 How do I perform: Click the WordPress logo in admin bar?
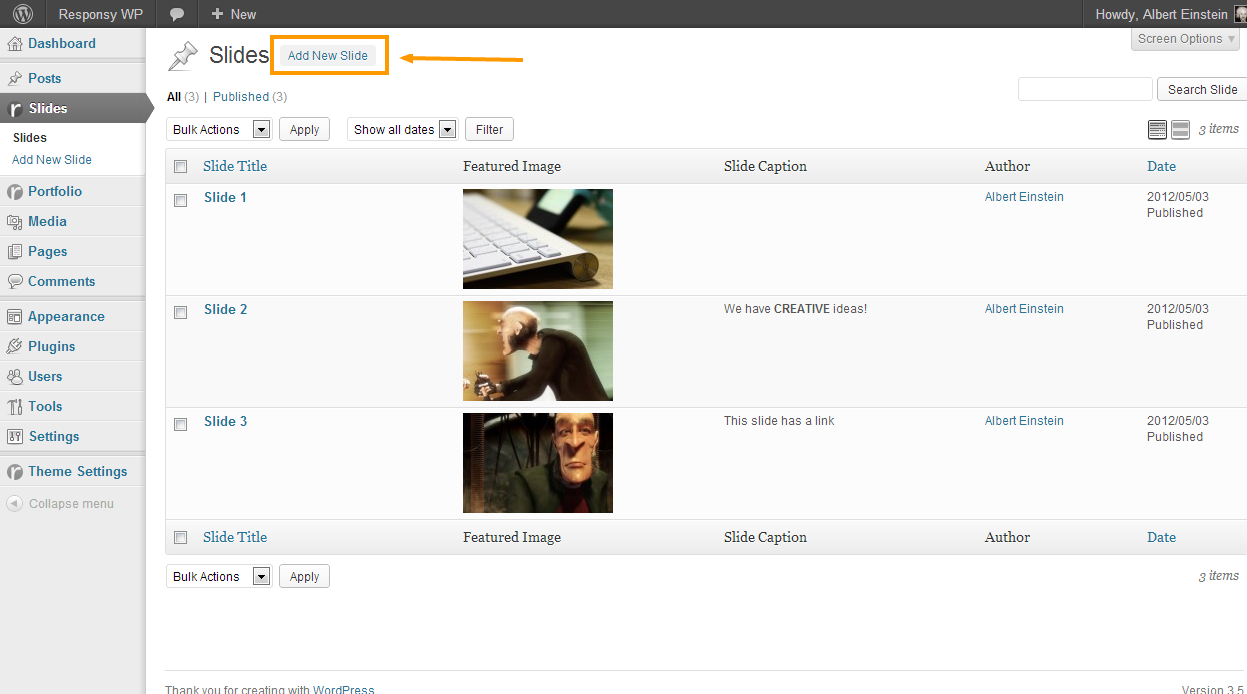pos(22,14)
